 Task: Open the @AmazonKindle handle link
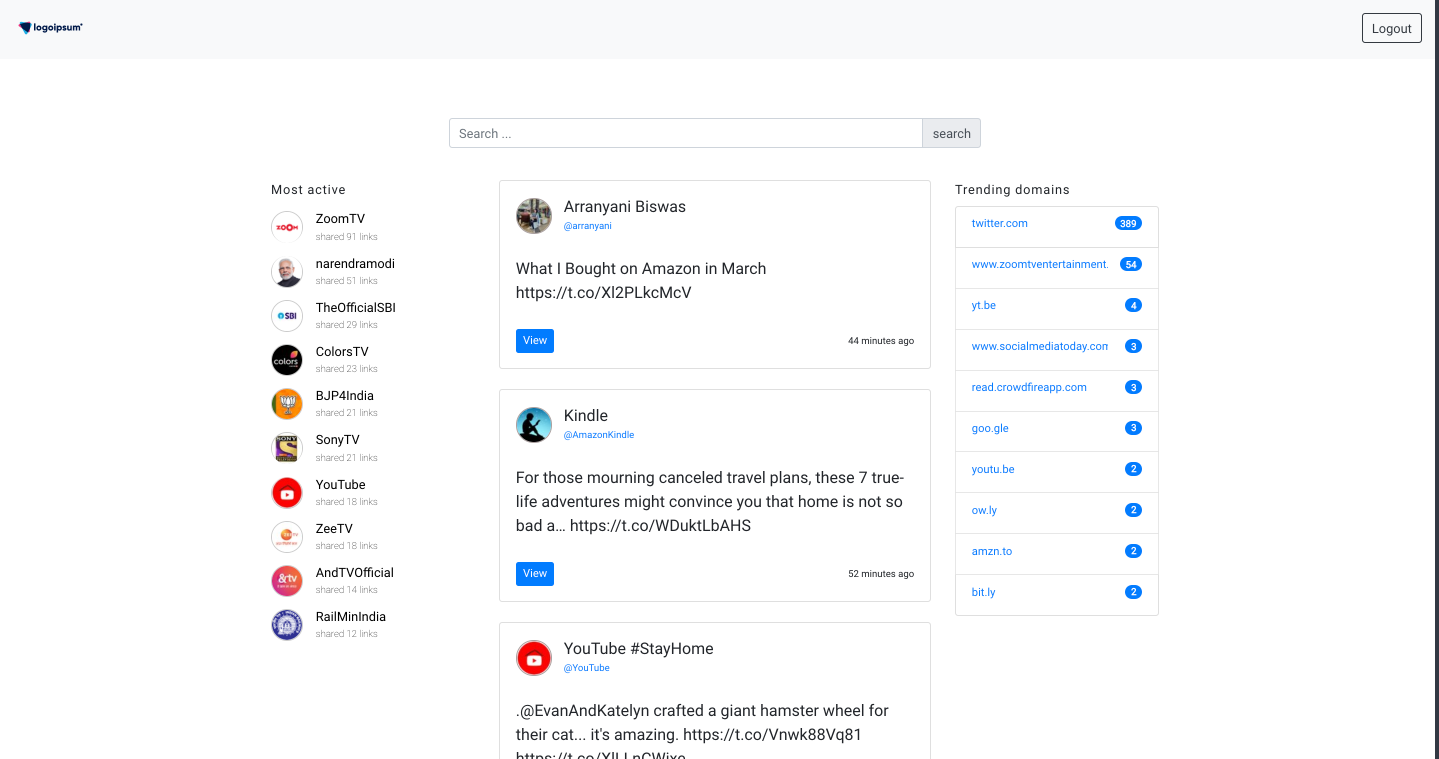[x=599, y=435]
